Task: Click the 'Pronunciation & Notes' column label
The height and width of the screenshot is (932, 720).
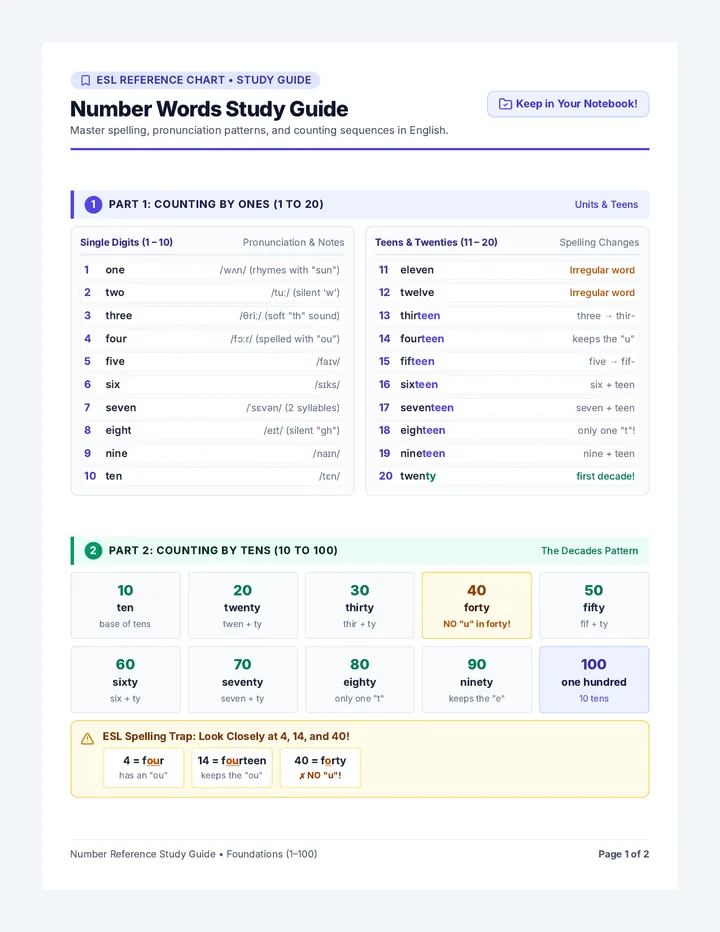Action: tap(293, 243)
